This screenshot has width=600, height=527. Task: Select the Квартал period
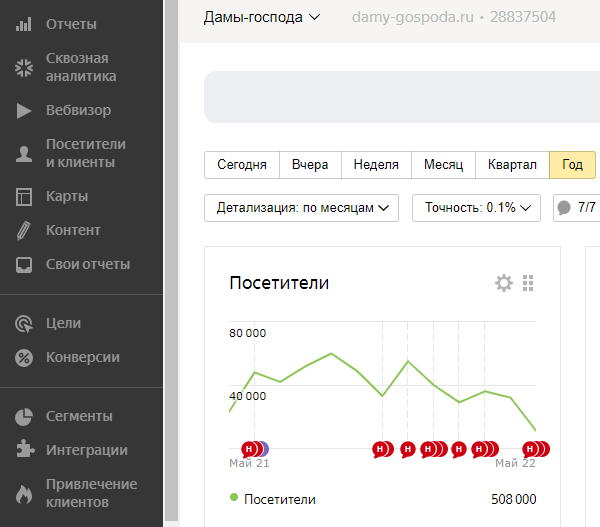(512, 165)
